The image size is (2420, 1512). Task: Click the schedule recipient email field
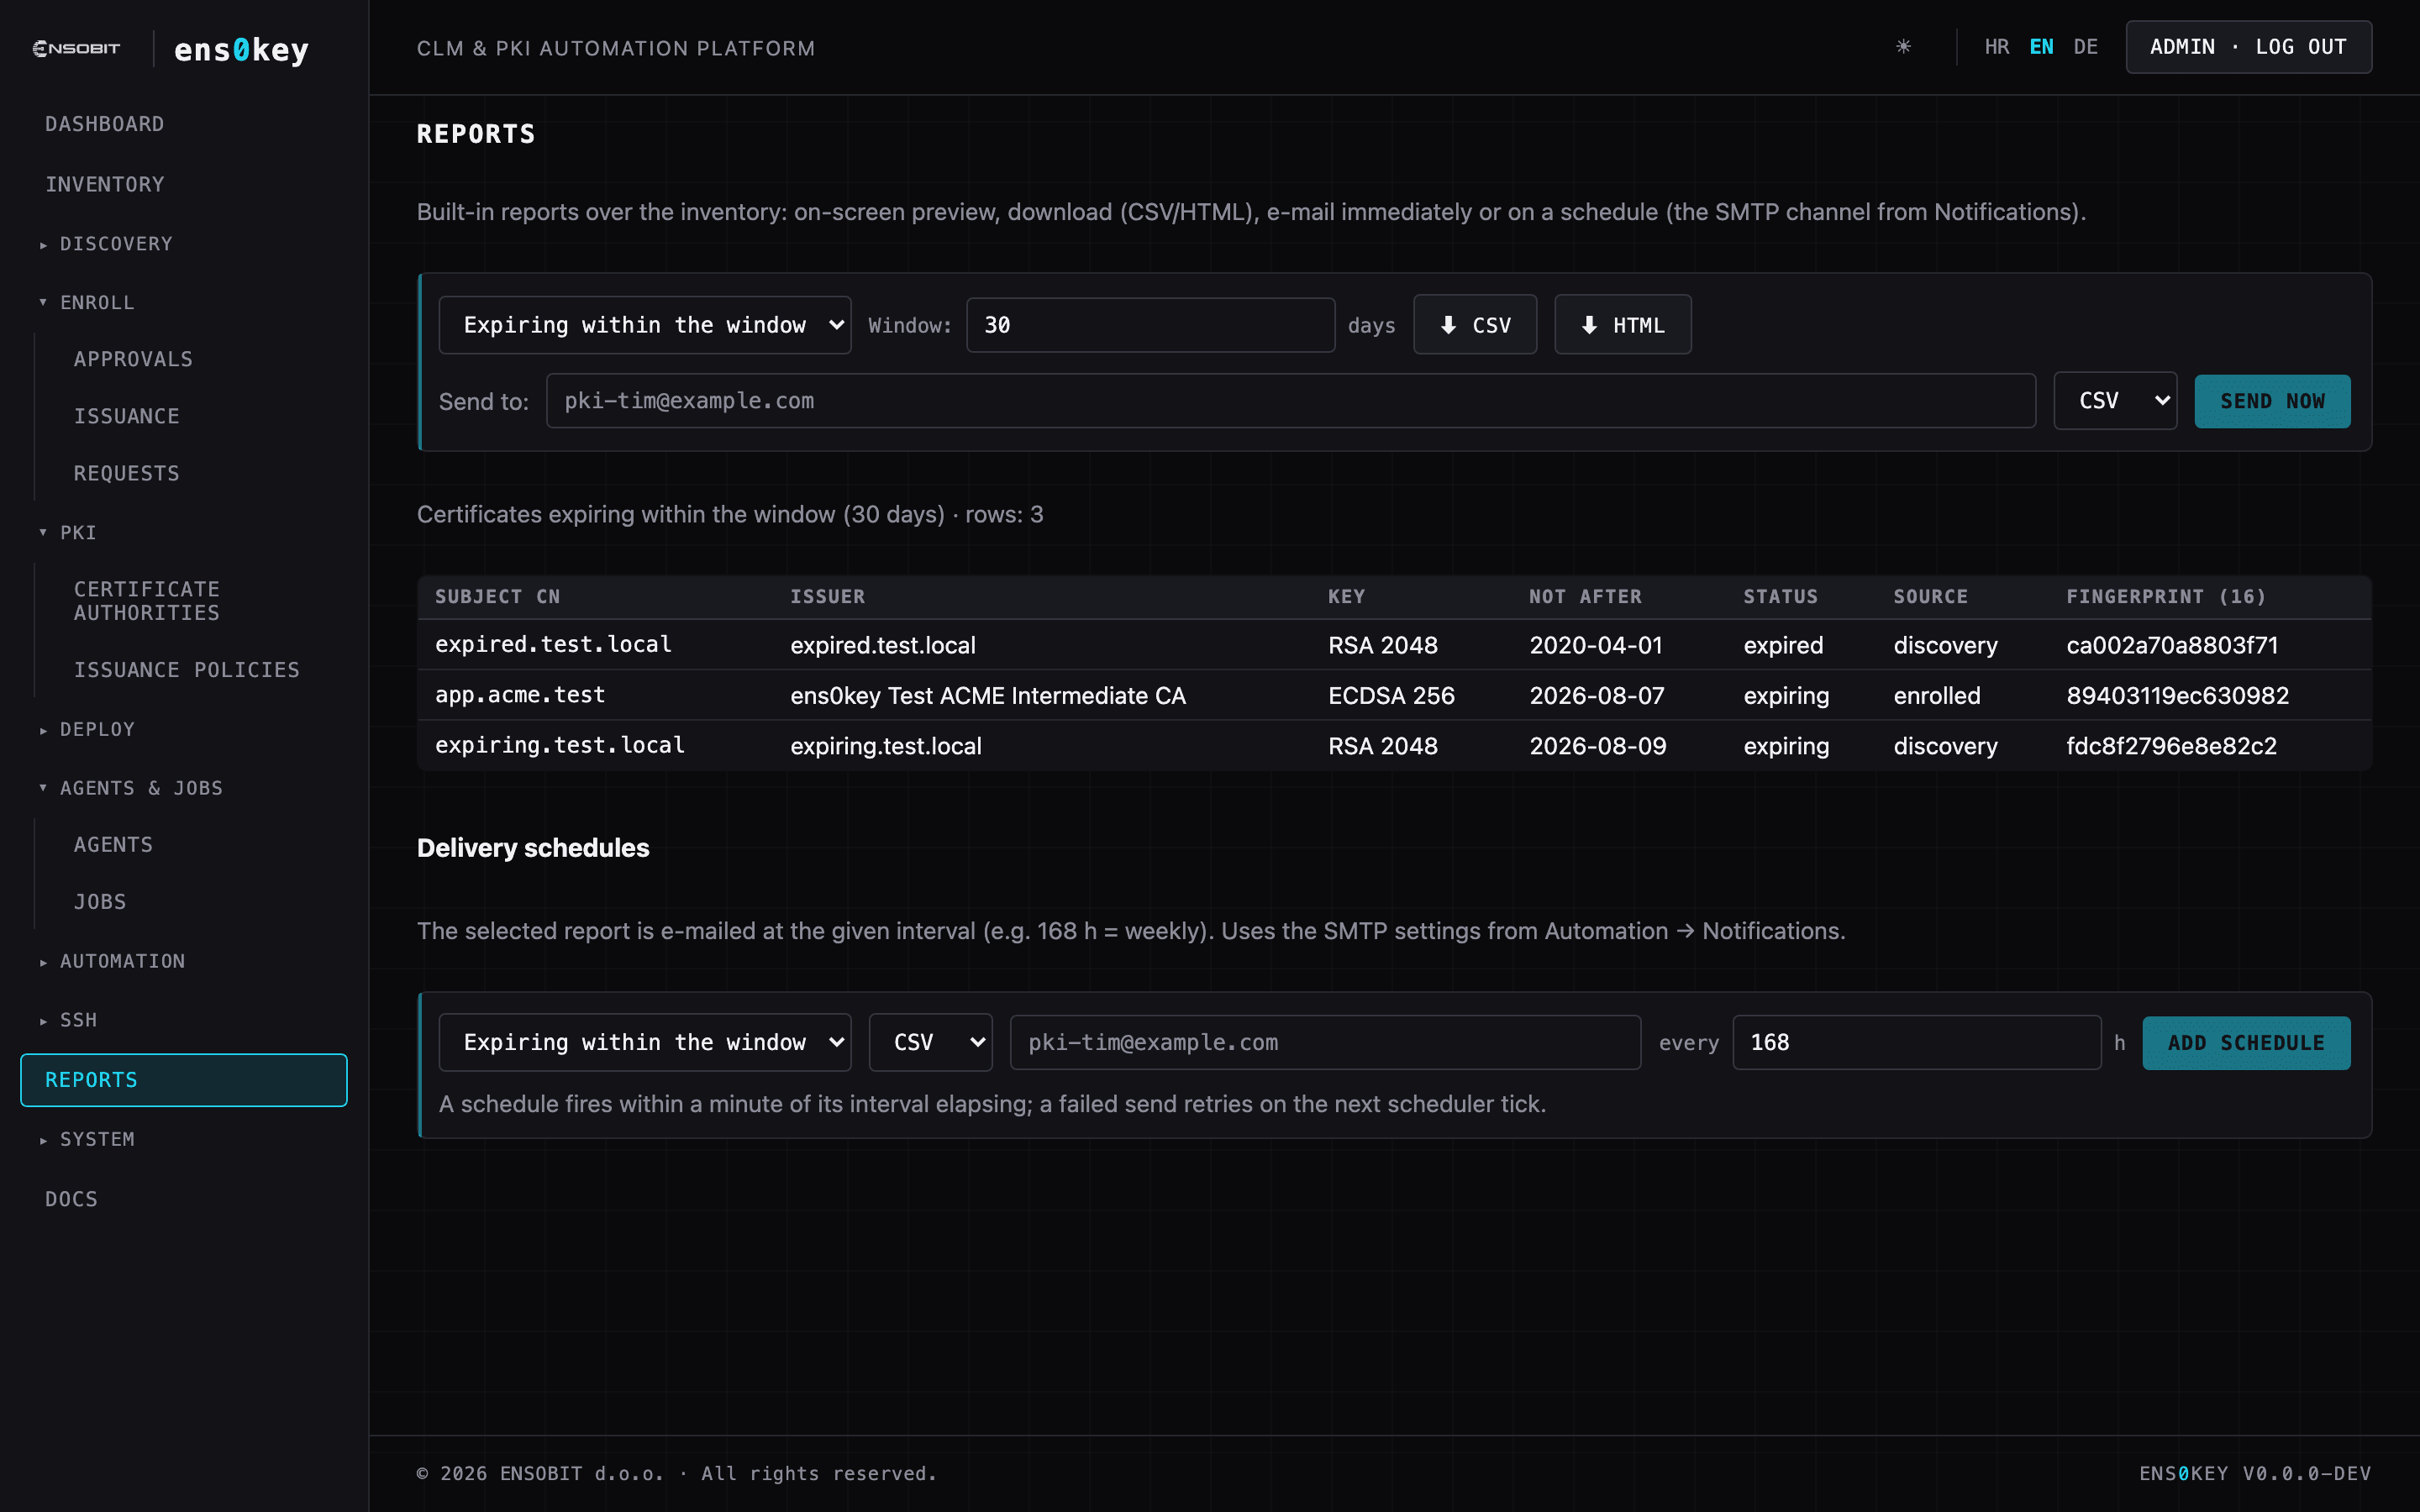coord(1325,1043)
